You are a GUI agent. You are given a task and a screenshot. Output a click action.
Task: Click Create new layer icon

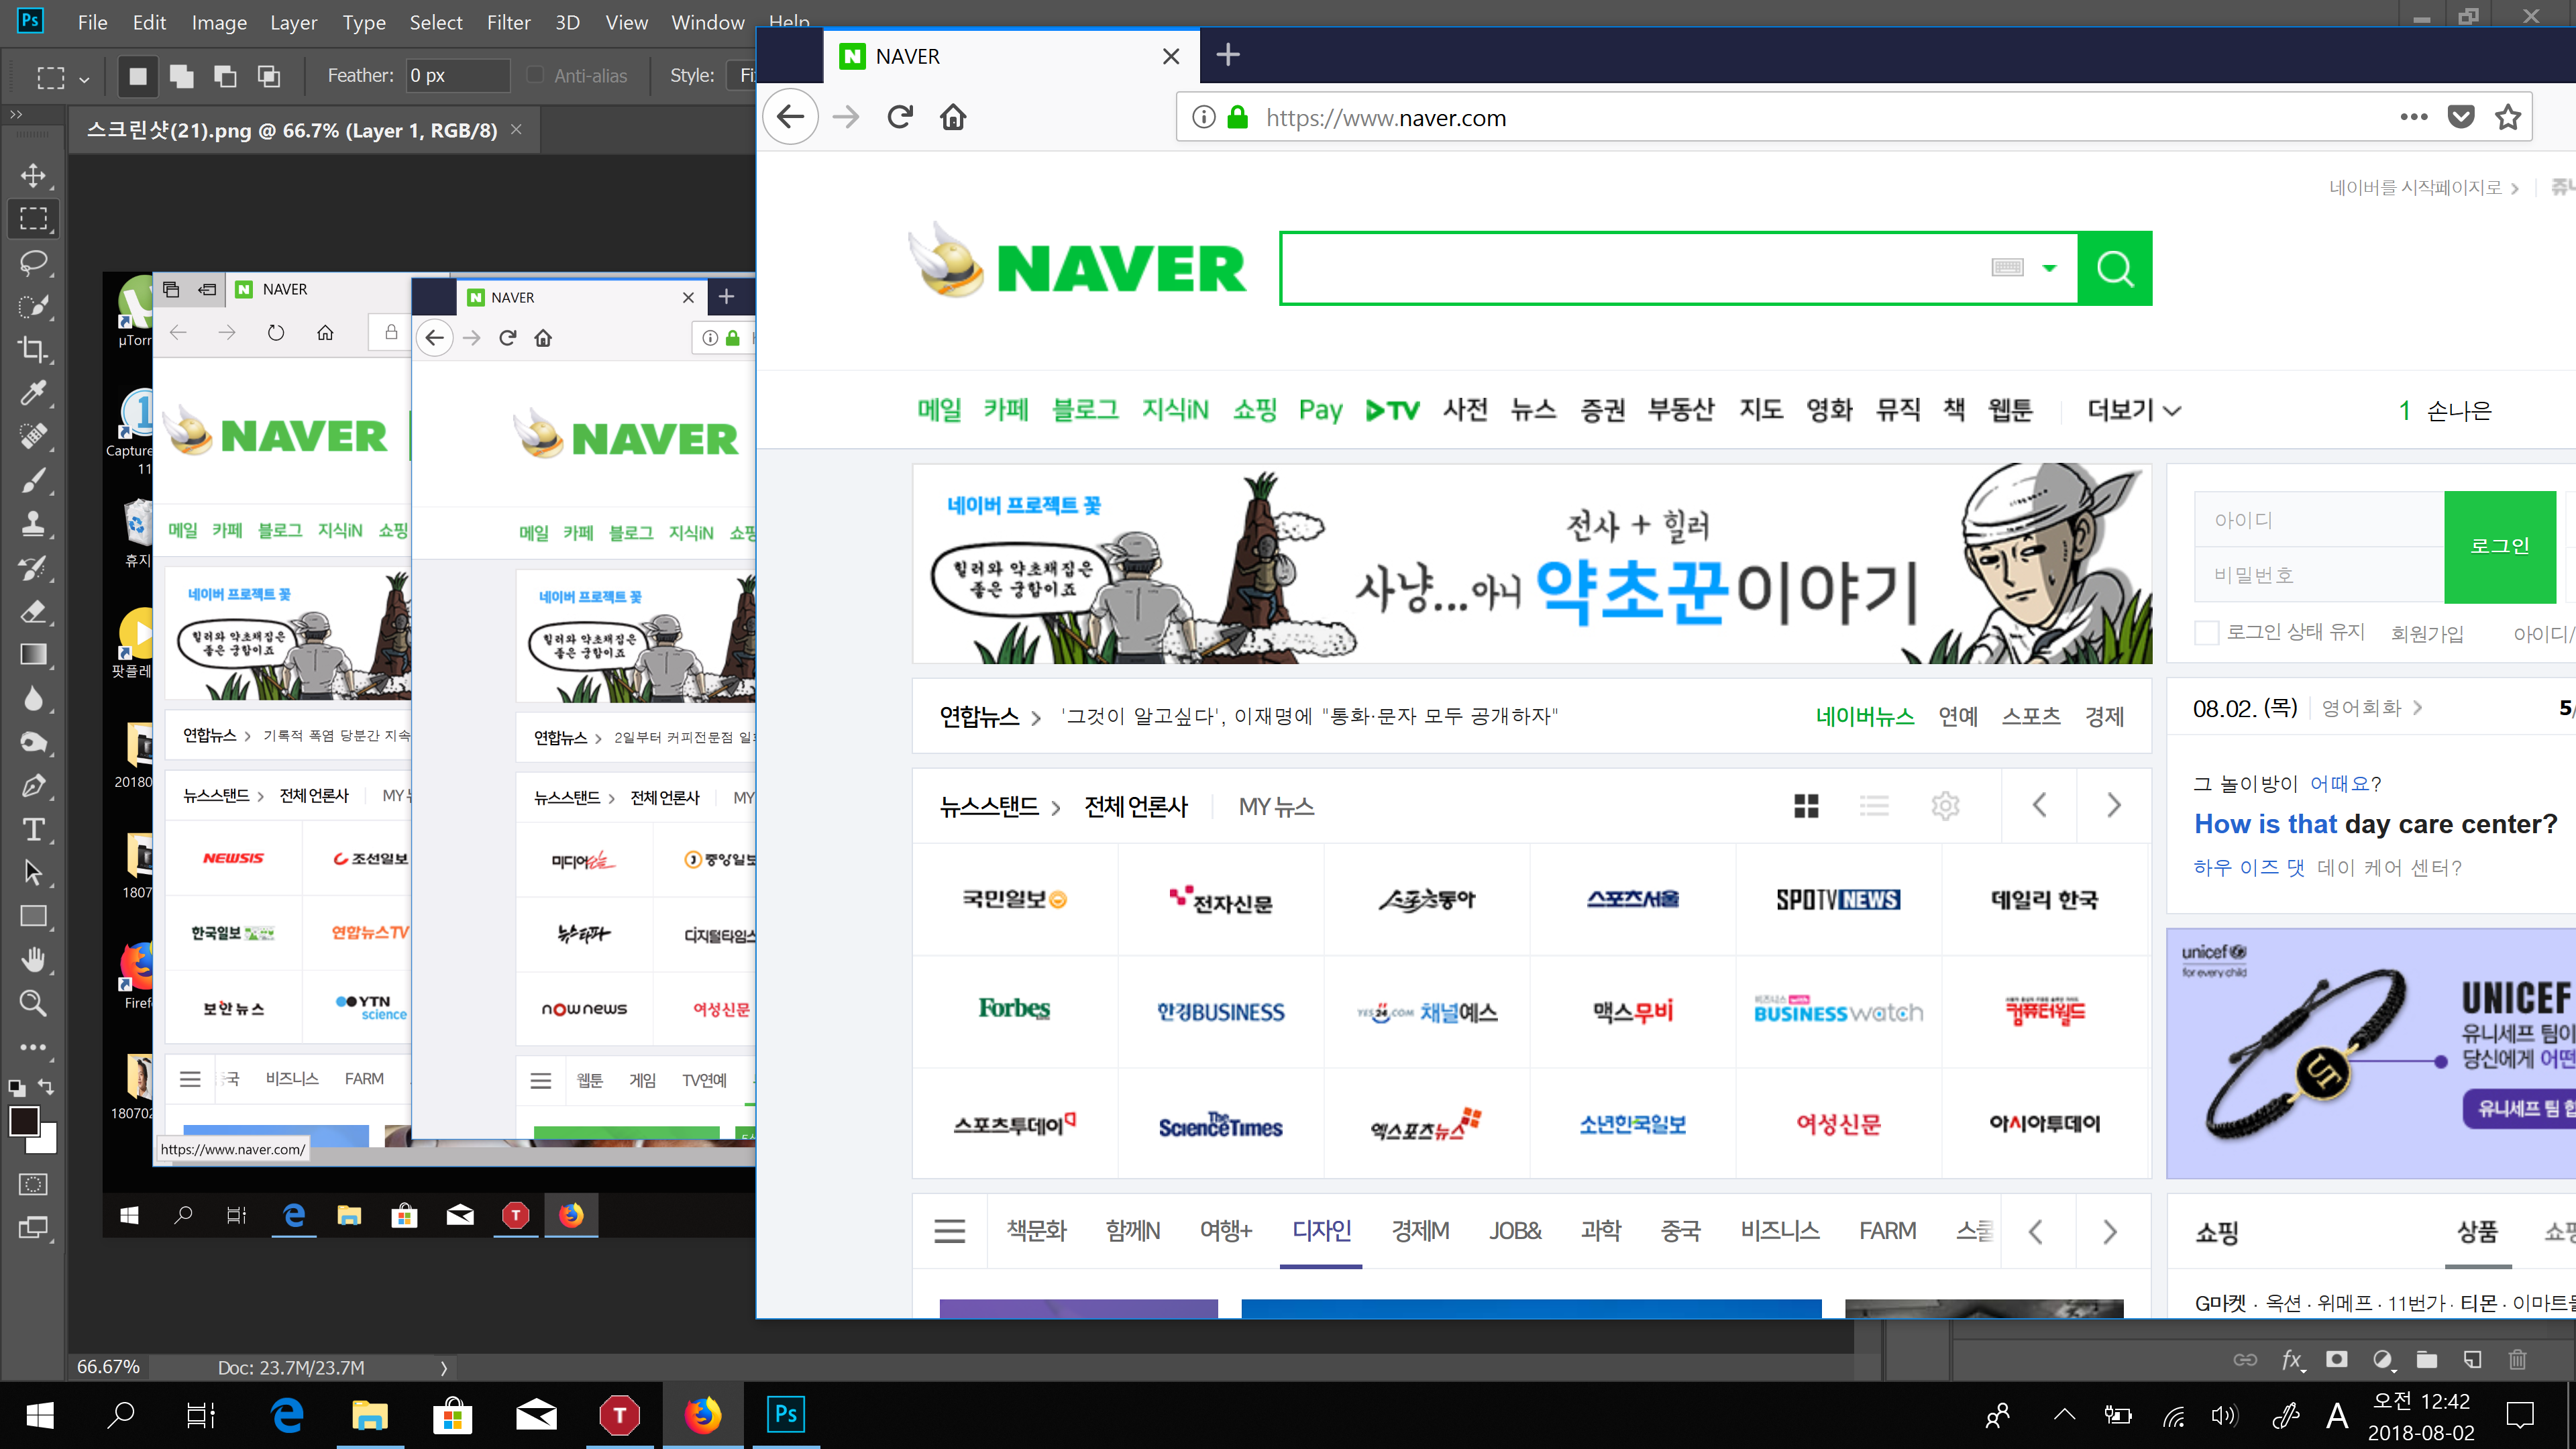coord(2472,1359)
